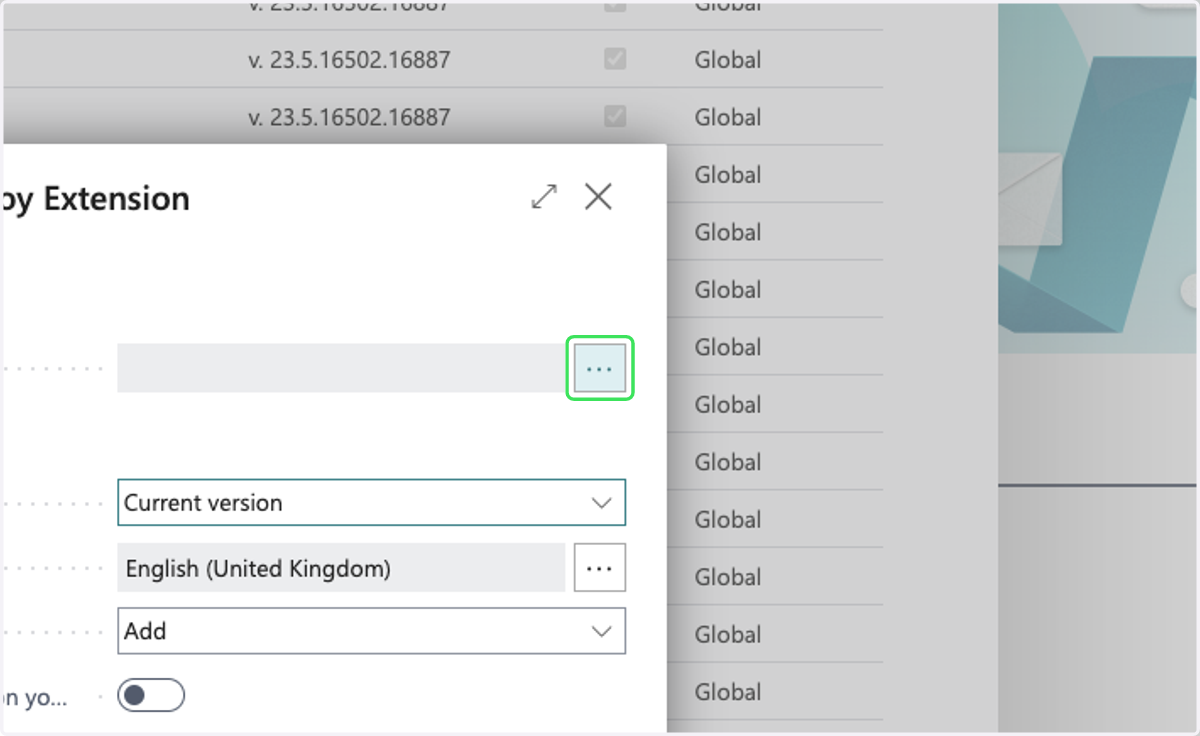Click the Extension dialog title

(97, 198)
